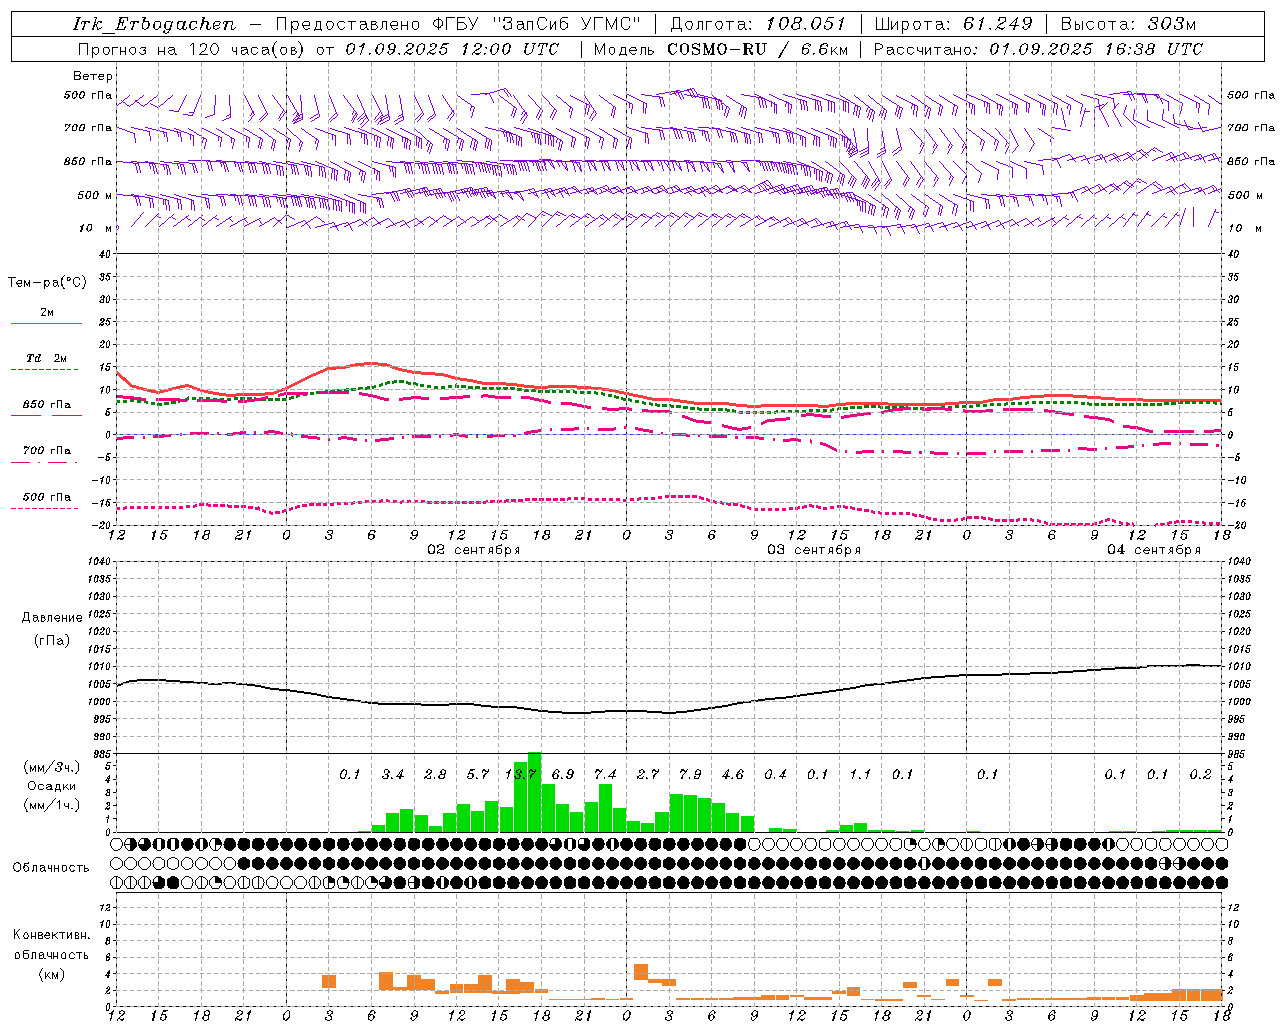Click the 850 гПа temperature legend entry
The width and height of the screenshot is (1280, 1024).
(x=47, y=405)
